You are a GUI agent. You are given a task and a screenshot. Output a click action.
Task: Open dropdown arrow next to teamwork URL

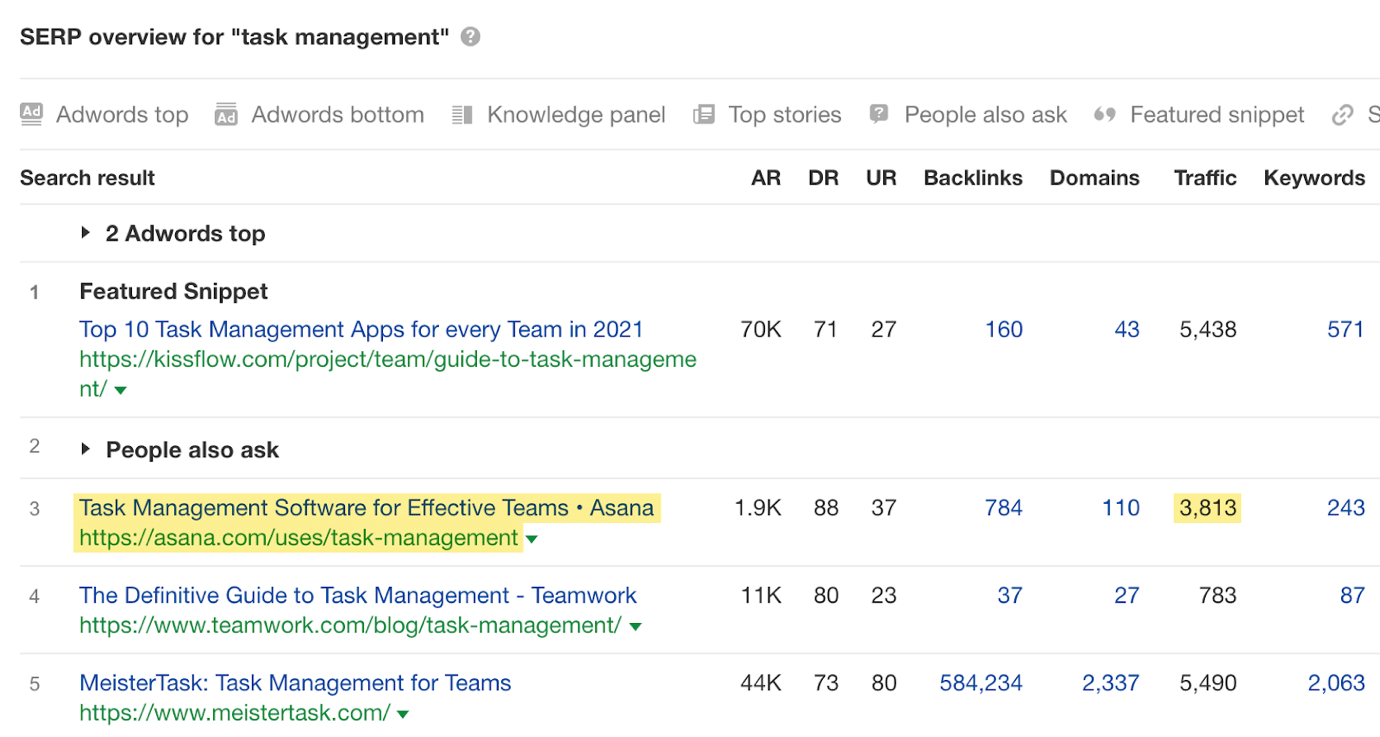tap(635, 627)
